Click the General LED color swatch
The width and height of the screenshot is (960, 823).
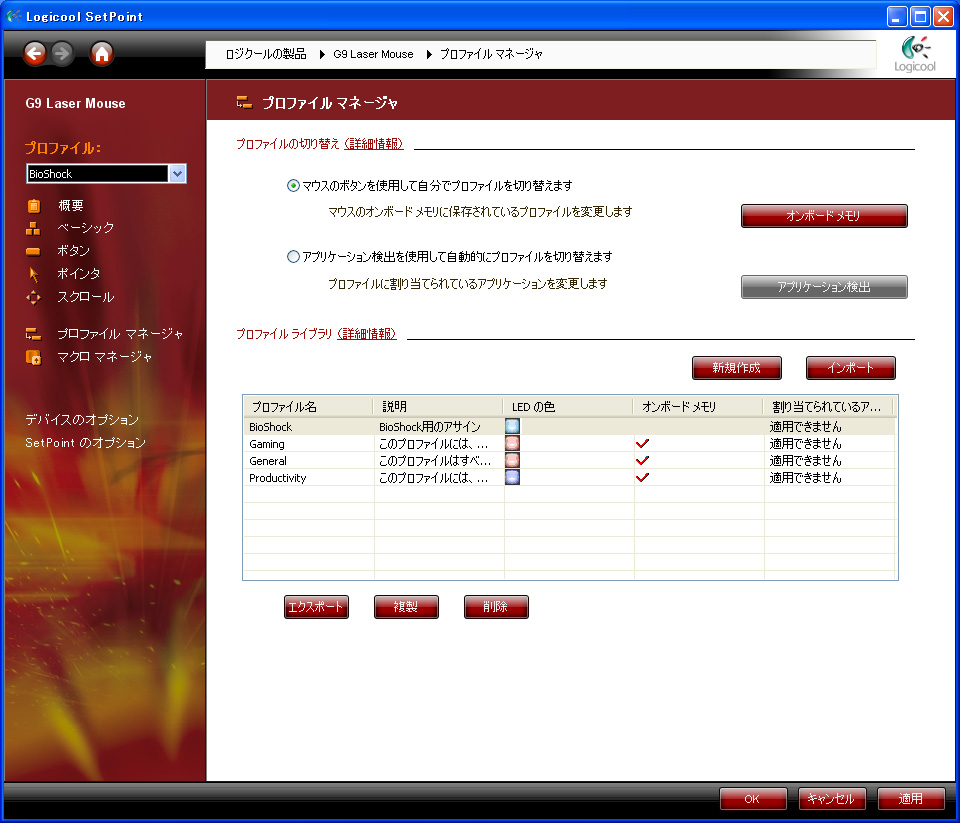click(512, 460)
